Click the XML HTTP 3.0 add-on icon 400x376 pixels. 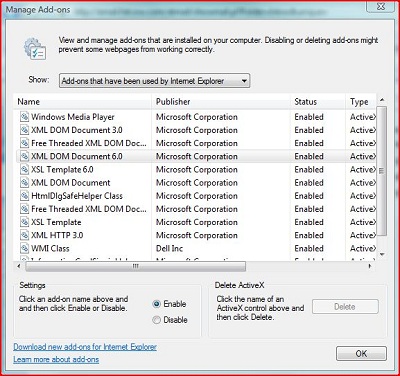point(24,235)
